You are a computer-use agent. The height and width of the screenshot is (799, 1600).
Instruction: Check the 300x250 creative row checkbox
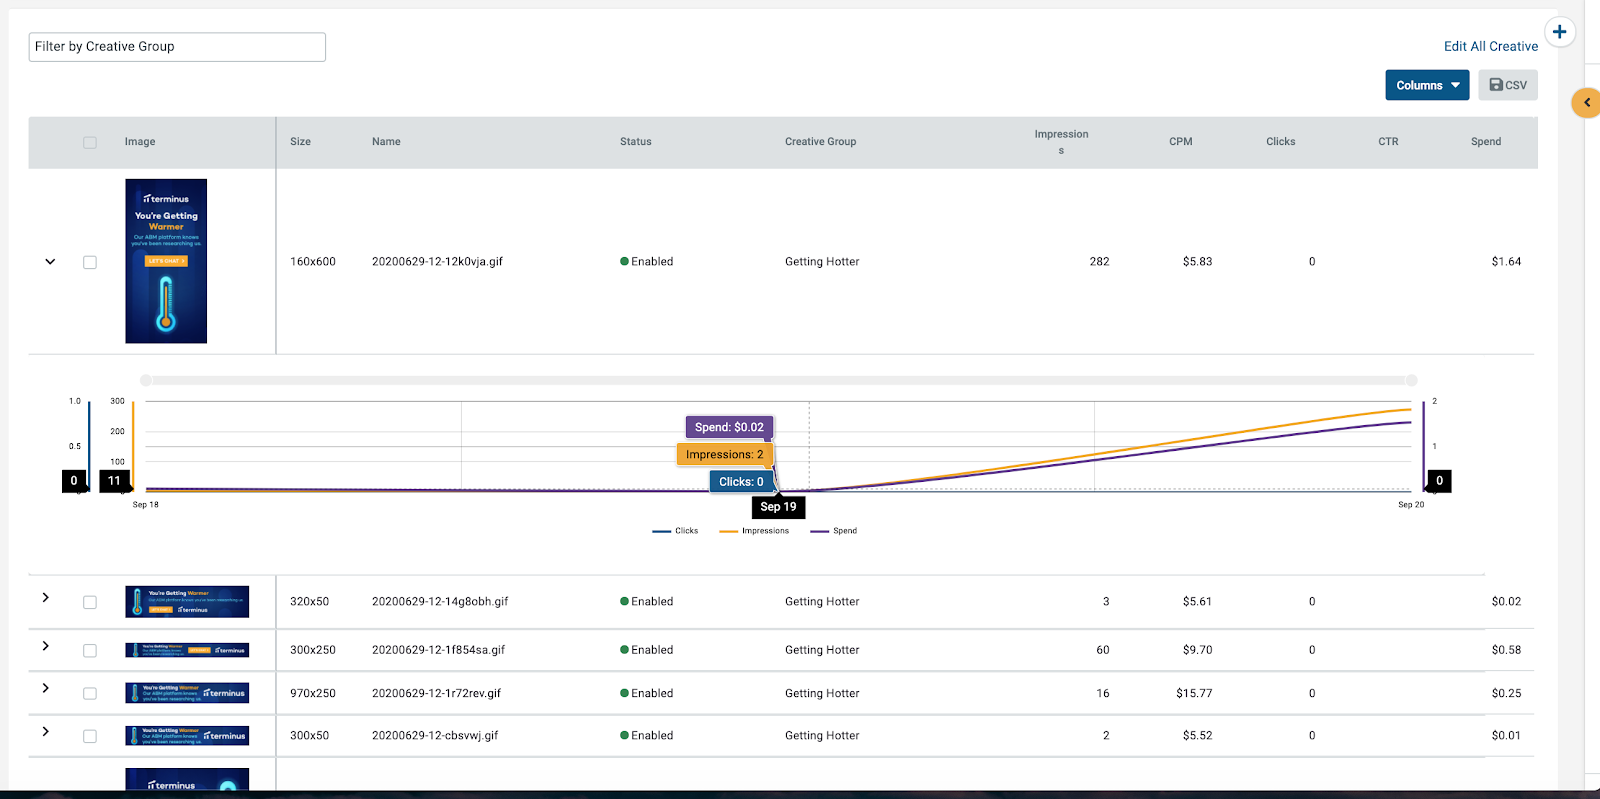(x=90, y=651)
